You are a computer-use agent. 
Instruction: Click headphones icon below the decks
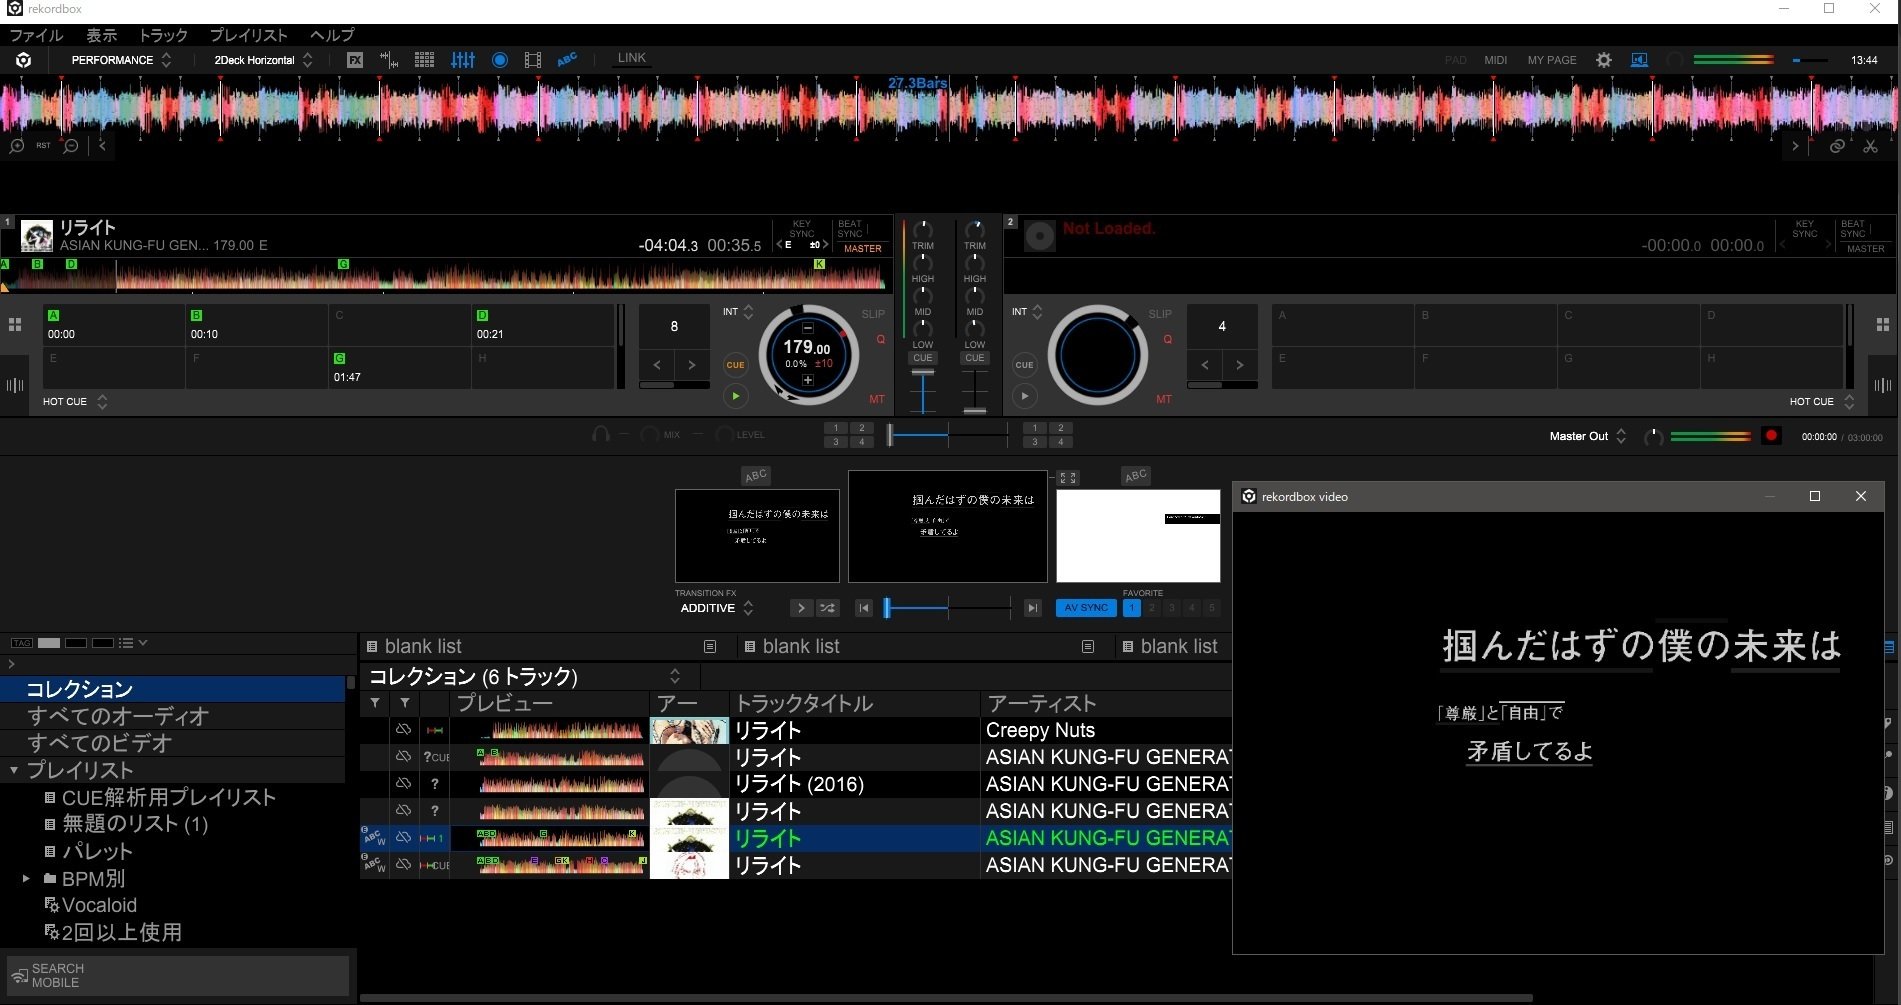(601, 435)
